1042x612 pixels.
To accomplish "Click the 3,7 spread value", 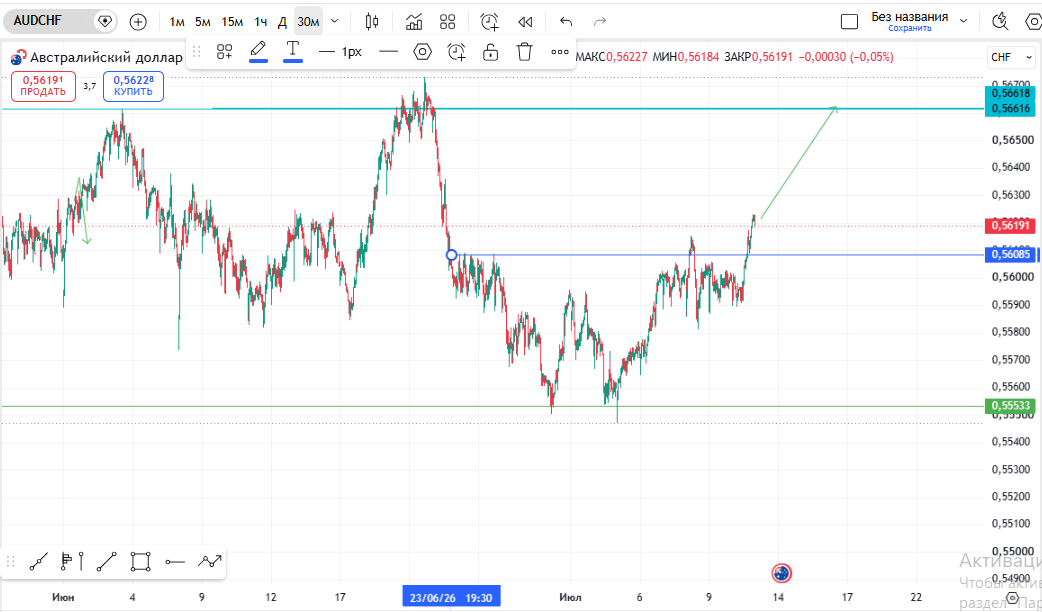I will coord(90,86).
